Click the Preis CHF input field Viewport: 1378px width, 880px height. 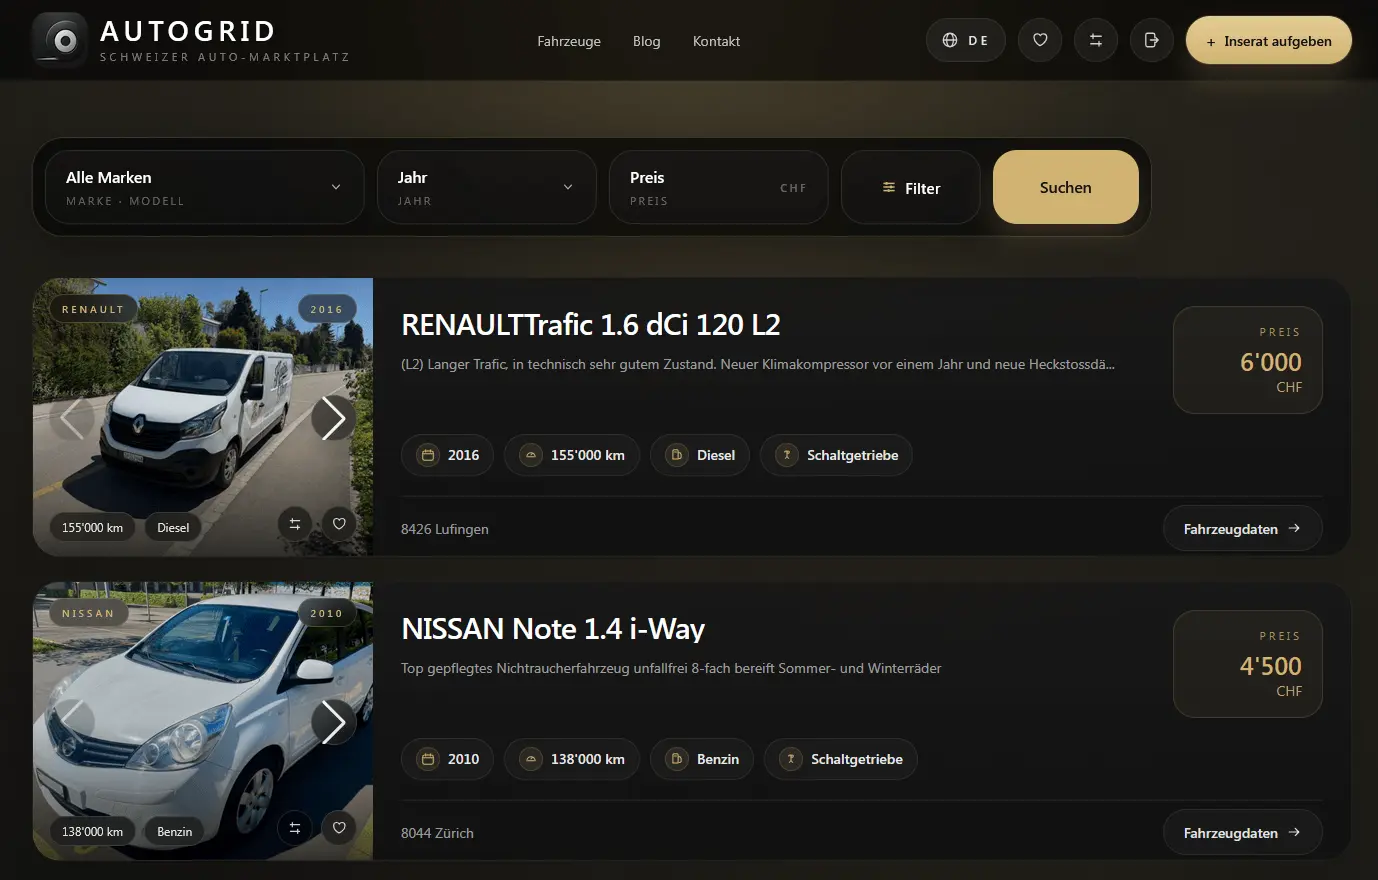coord(719,187)
